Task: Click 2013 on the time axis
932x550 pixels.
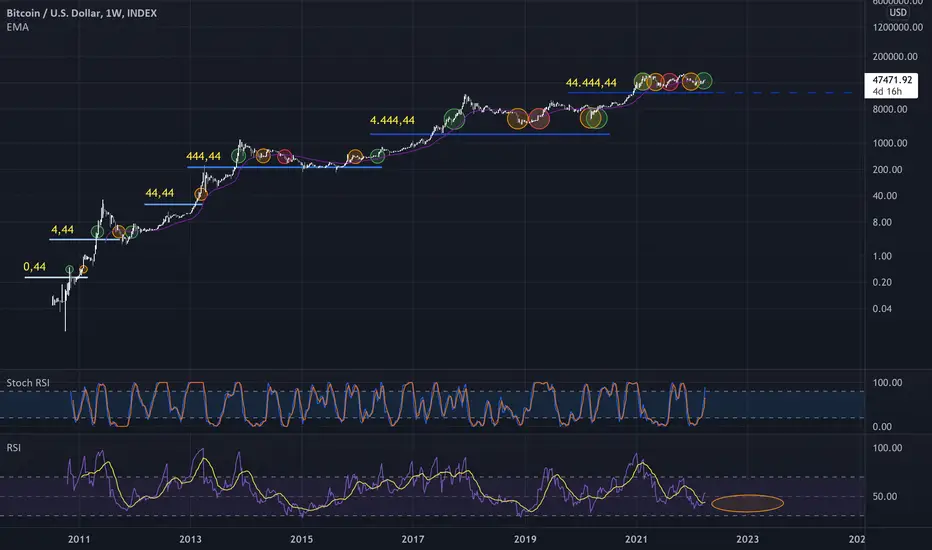Action: point(190,539)
